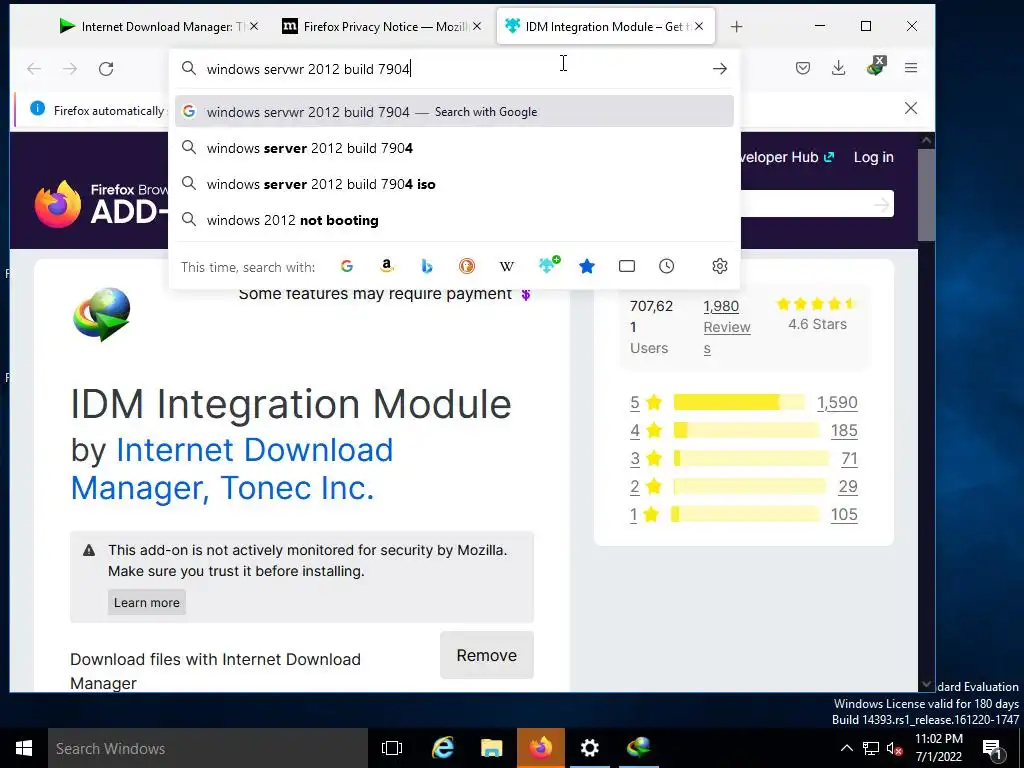
Task: Click the Firefox reload page icon
Action: (x=106, y=69)
